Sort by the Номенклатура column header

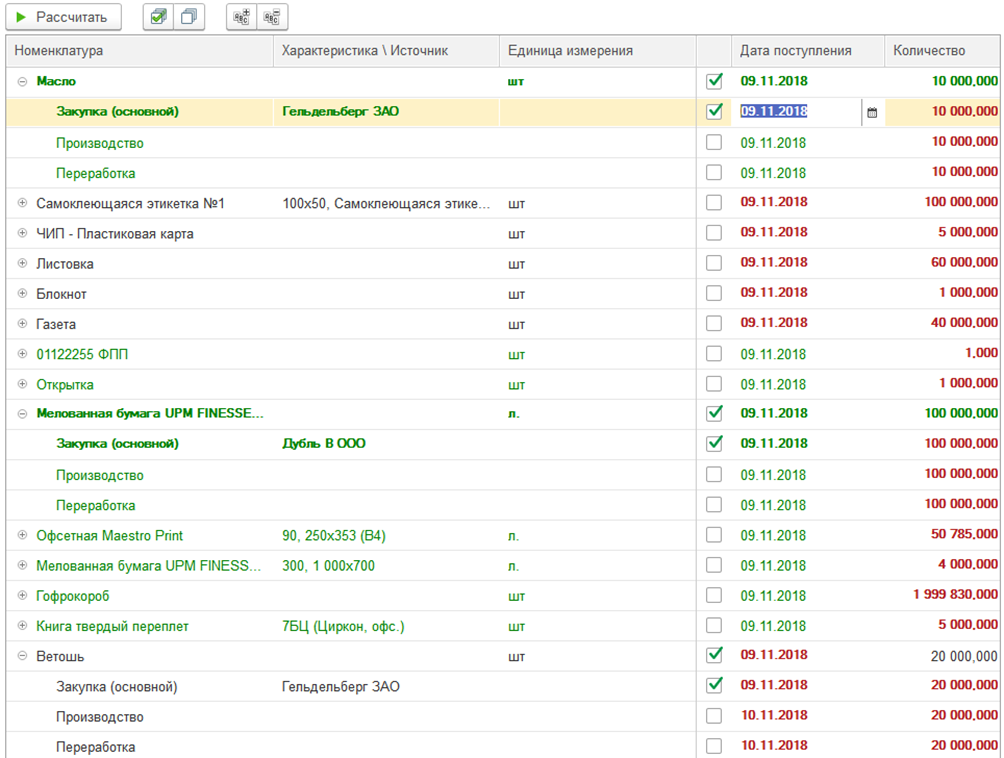[140, 51]
